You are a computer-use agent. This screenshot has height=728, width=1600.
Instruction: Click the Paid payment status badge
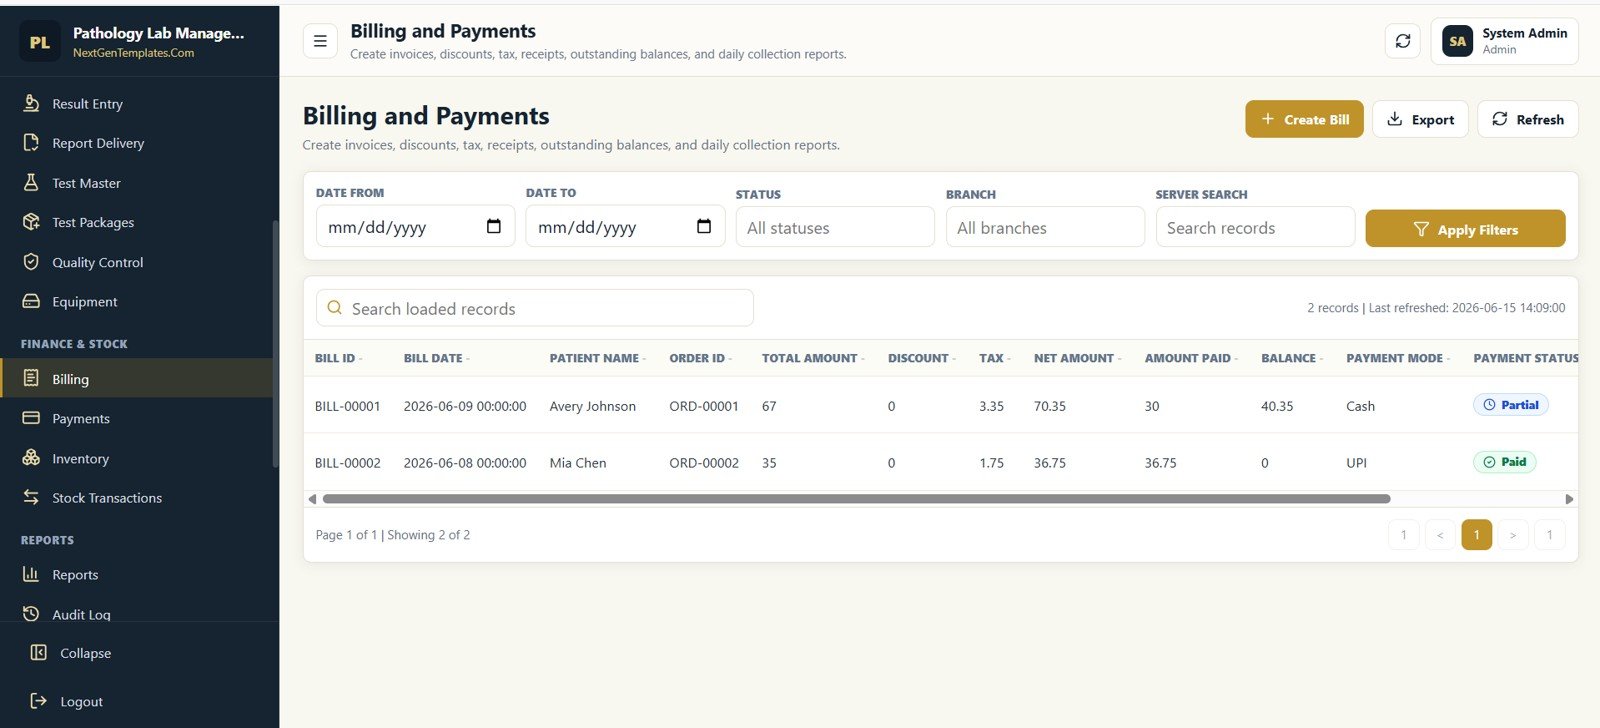pyautogui.click(x=1504, y=462)
